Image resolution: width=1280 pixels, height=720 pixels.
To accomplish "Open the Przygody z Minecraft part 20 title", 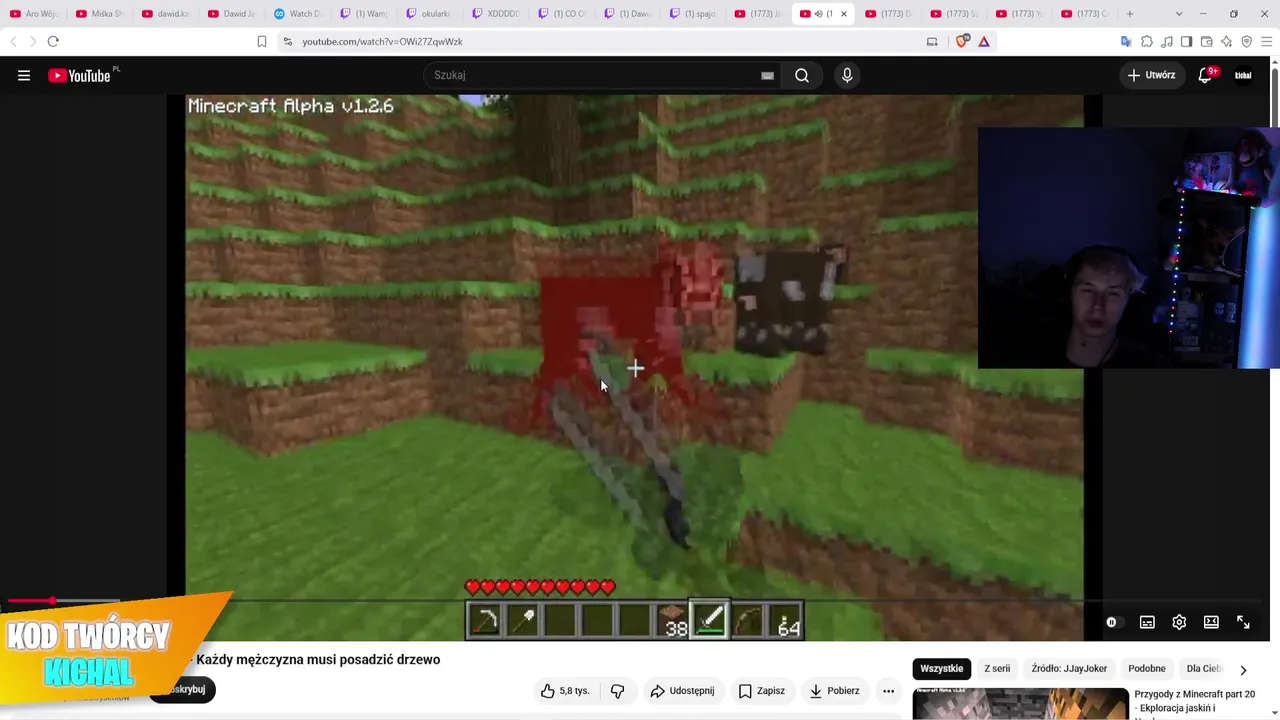I will coord(1194,702).
